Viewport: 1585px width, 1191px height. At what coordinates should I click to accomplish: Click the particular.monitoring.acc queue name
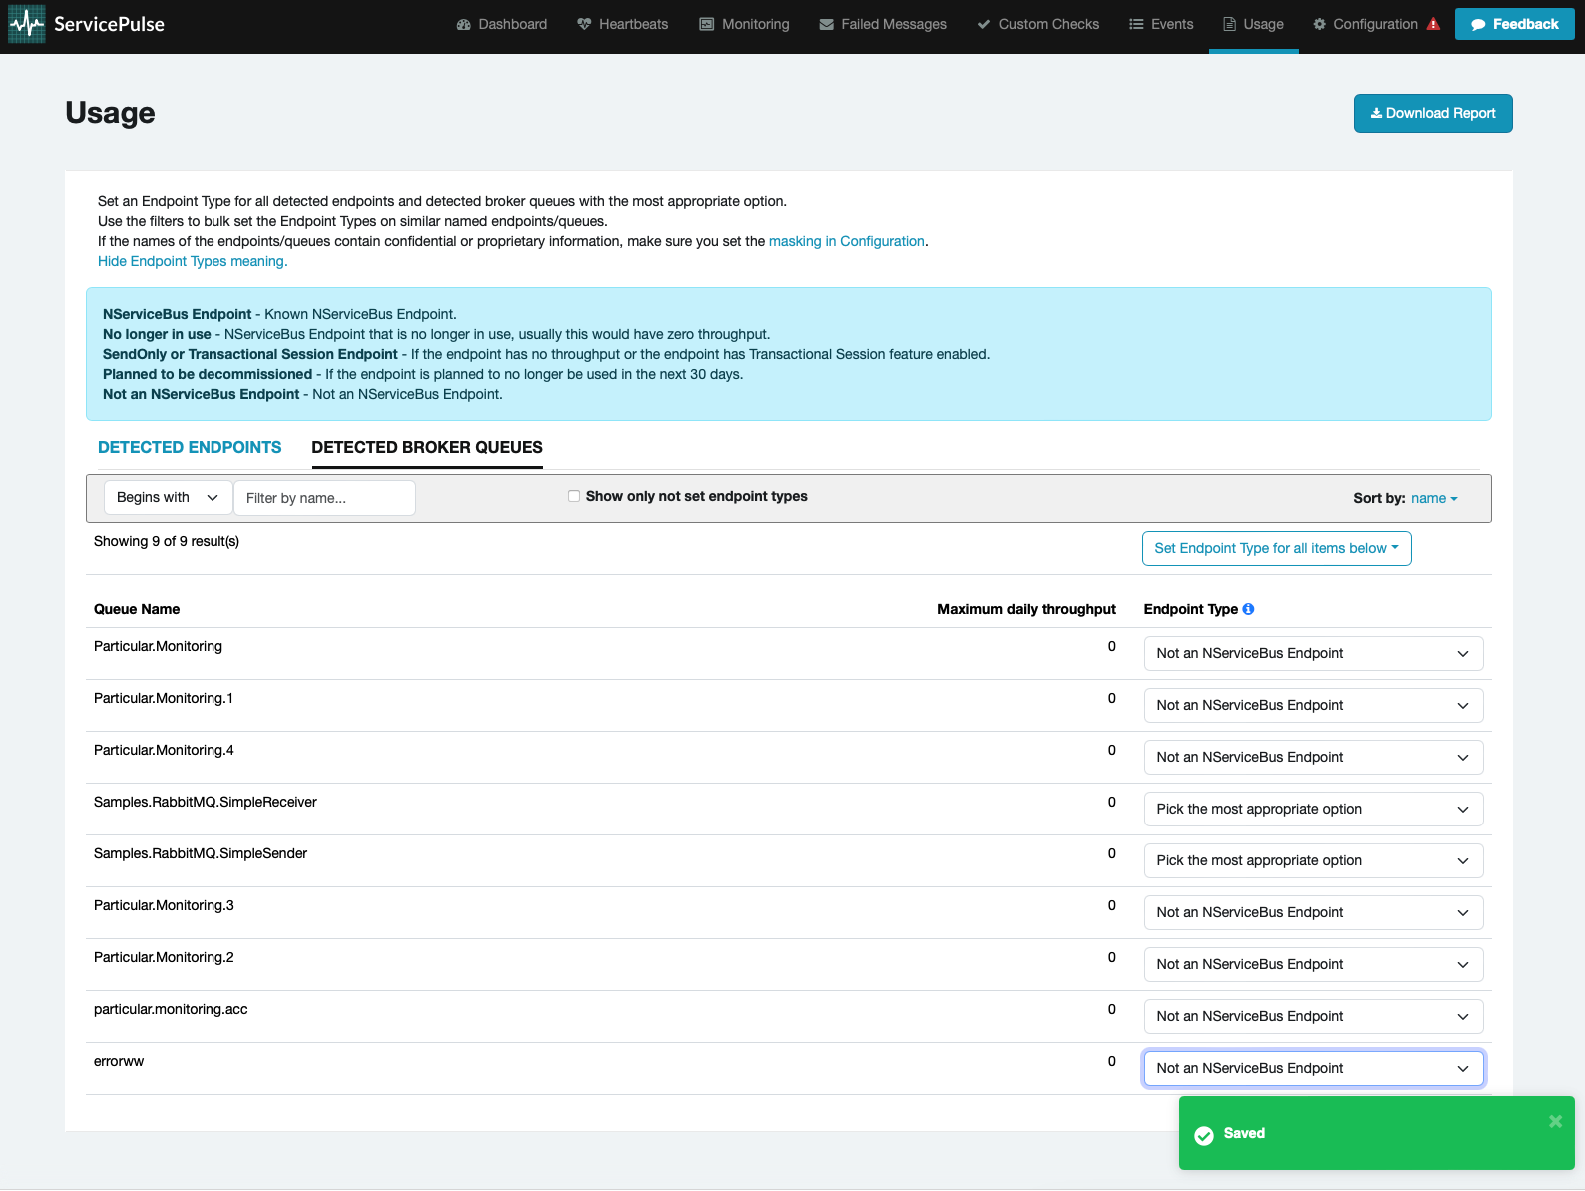pyautogui.click(x=170, y=1009)
